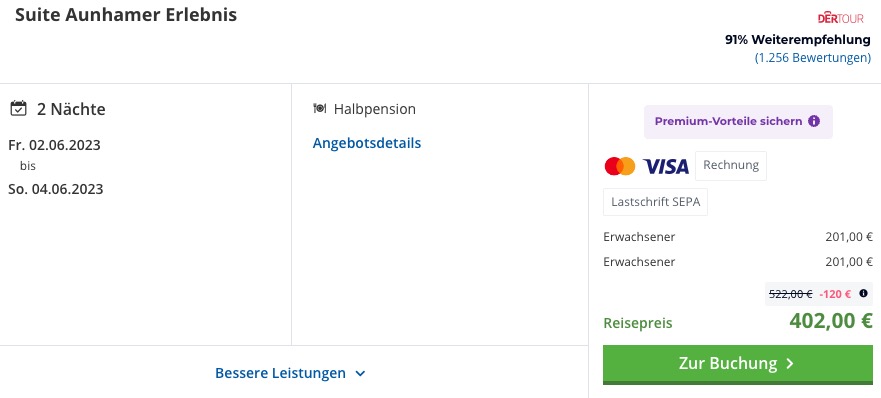The height and width of the screenshot is (398, 881).
Task: Open the 1.256 Bewertungen reviews link
Action: (812, 58)
